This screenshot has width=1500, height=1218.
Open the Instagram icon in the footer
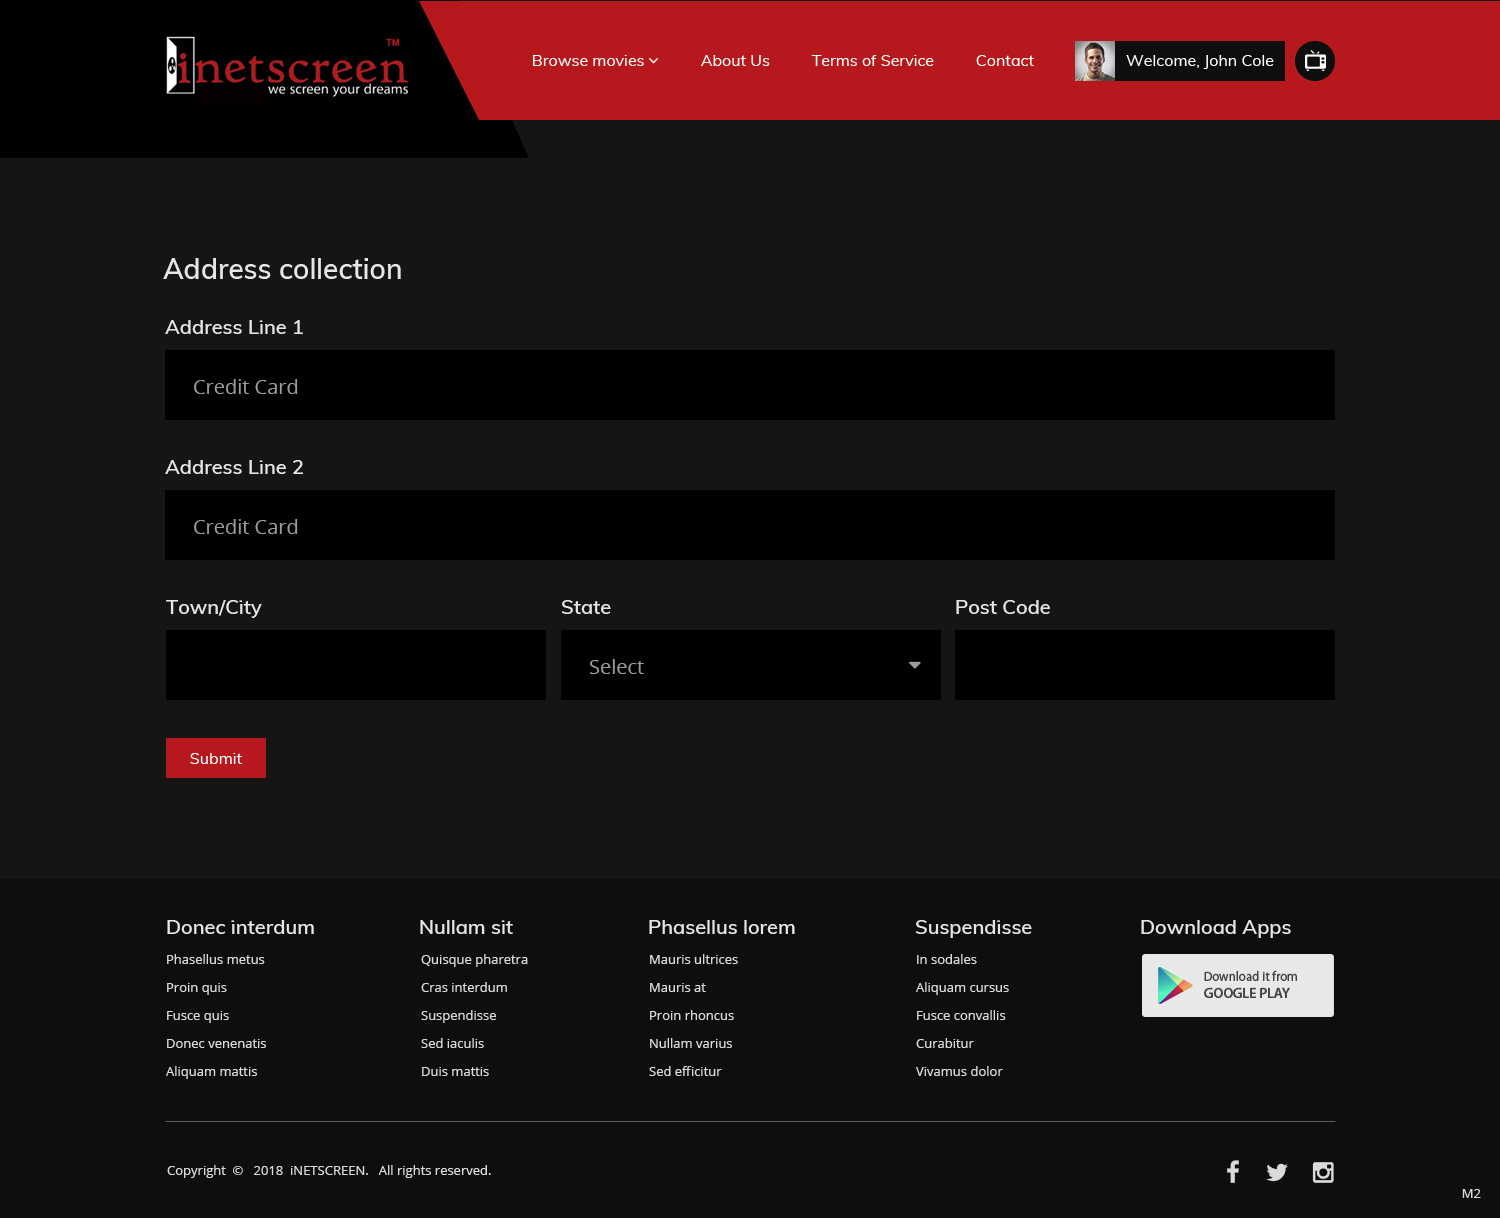click(1323, 1171)
